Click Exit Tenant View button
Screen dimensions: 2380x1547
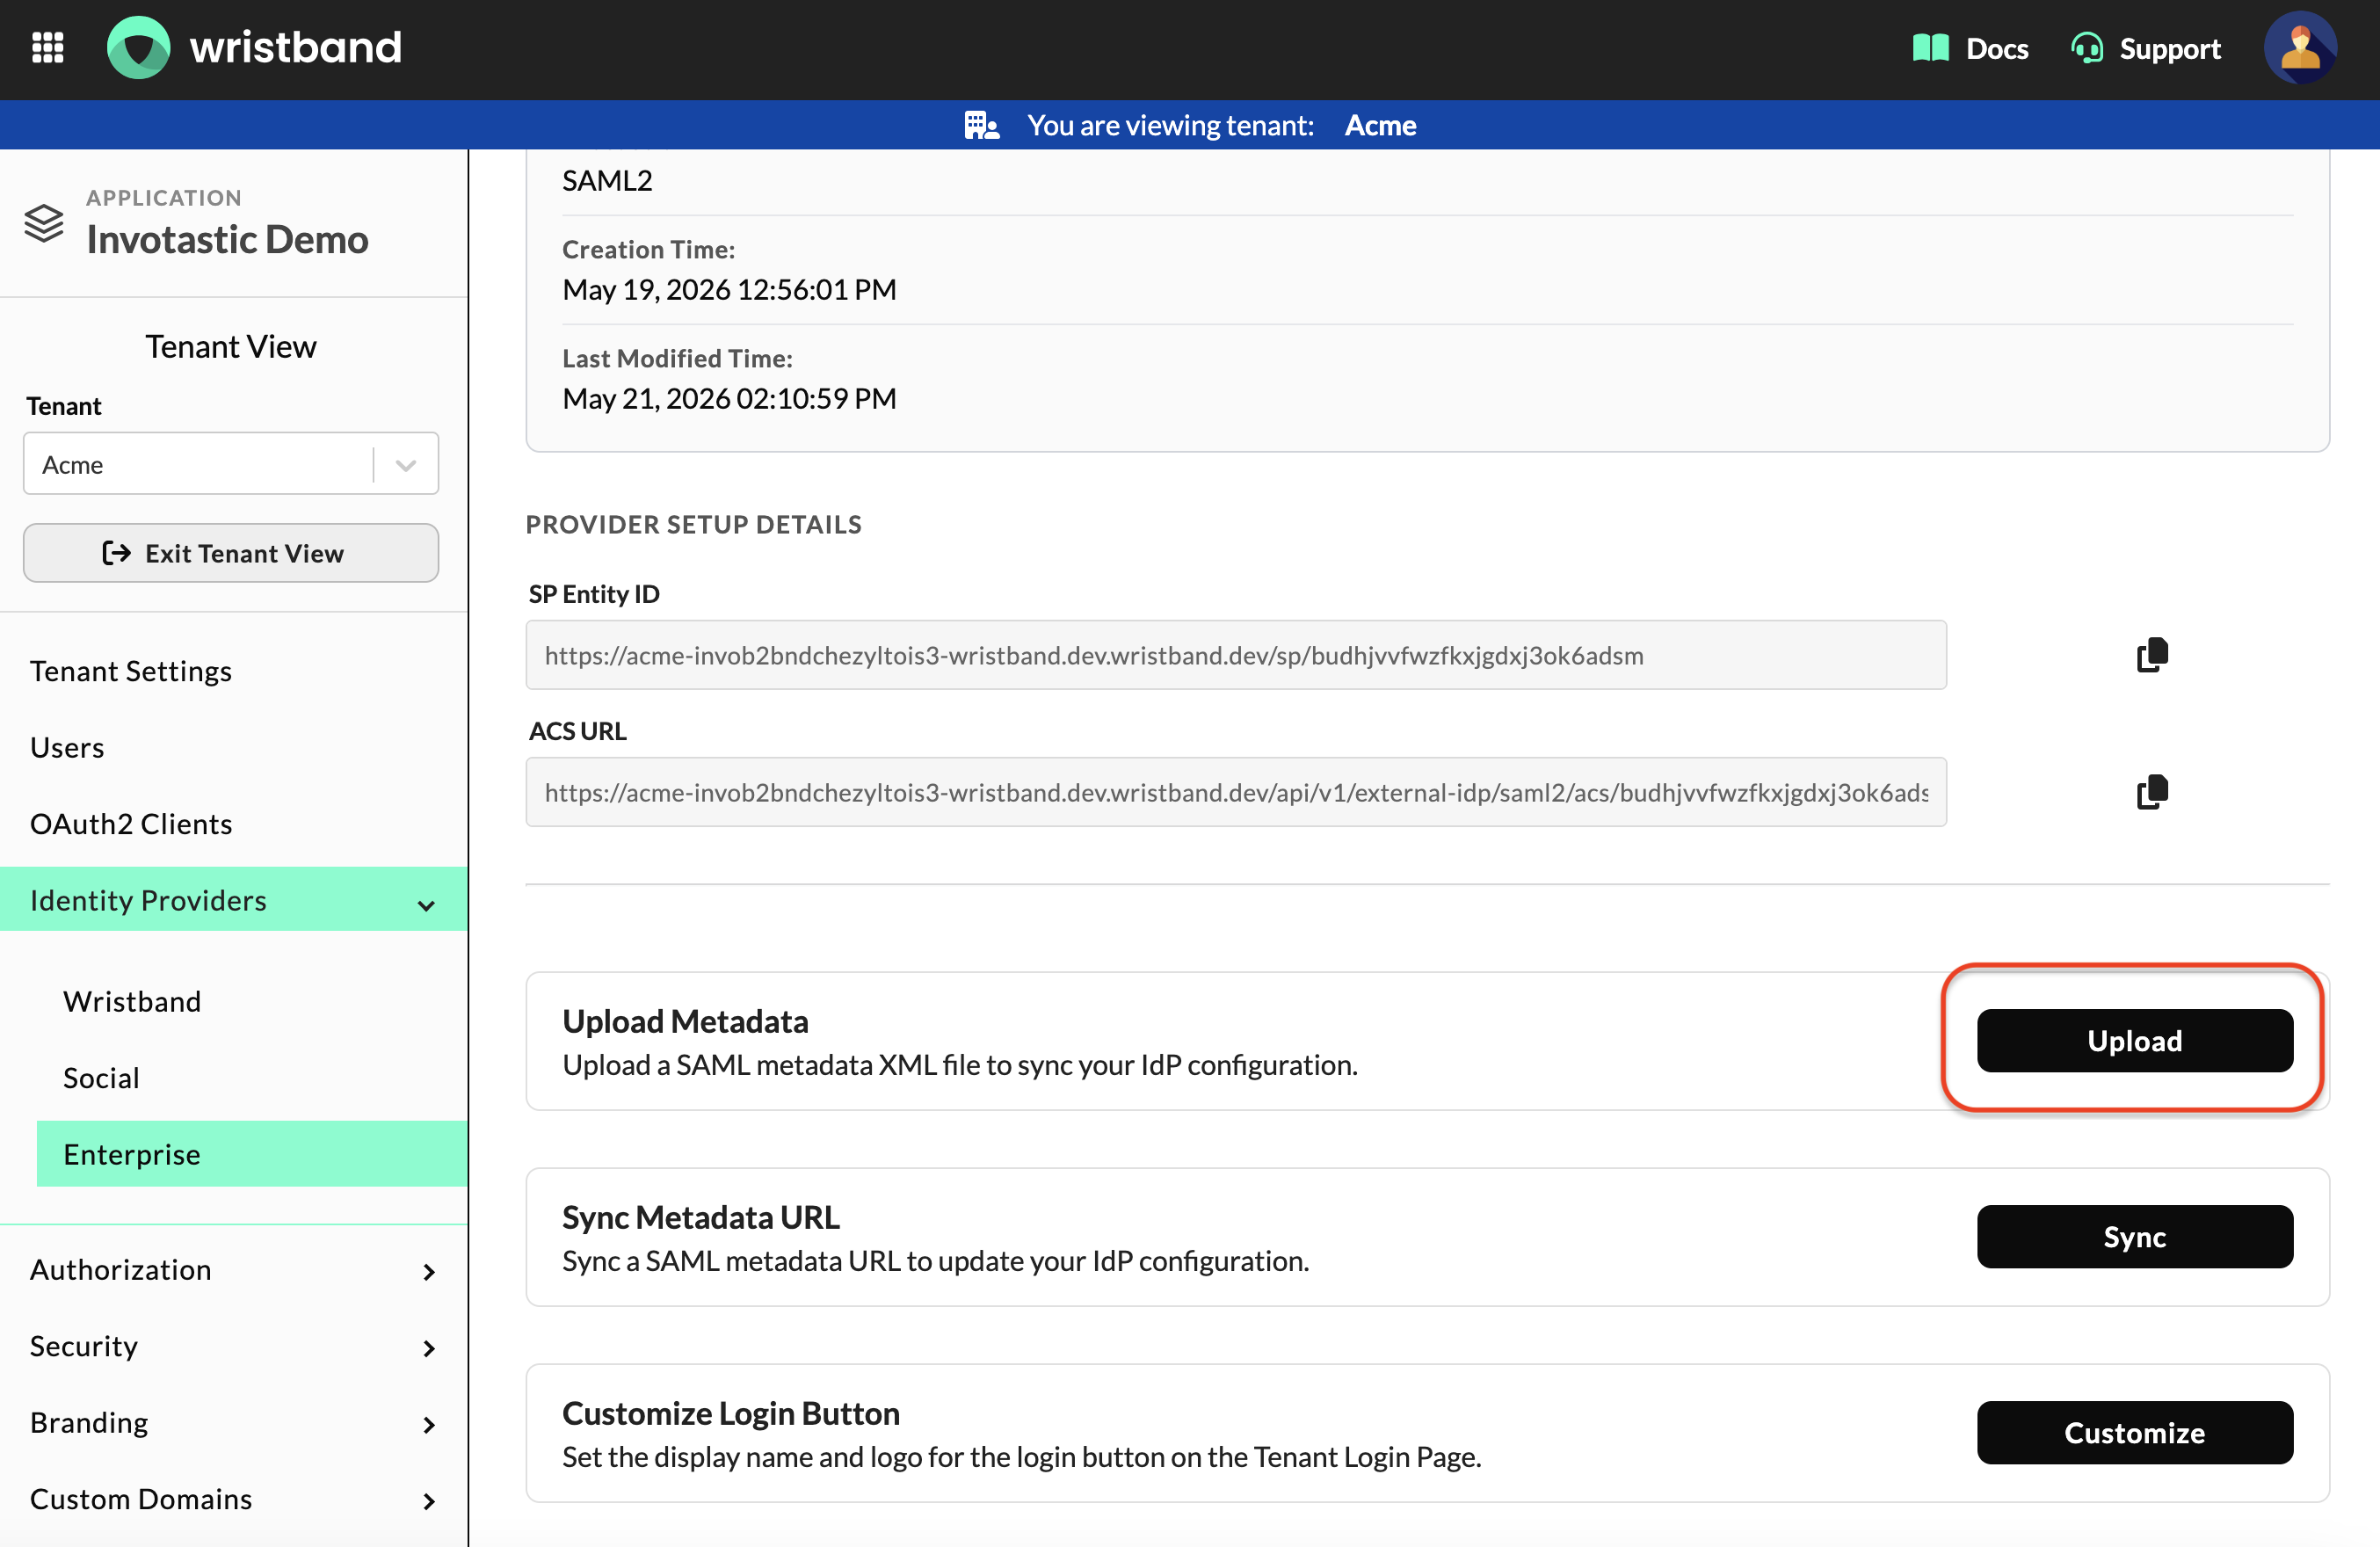(x=231, y=553)
